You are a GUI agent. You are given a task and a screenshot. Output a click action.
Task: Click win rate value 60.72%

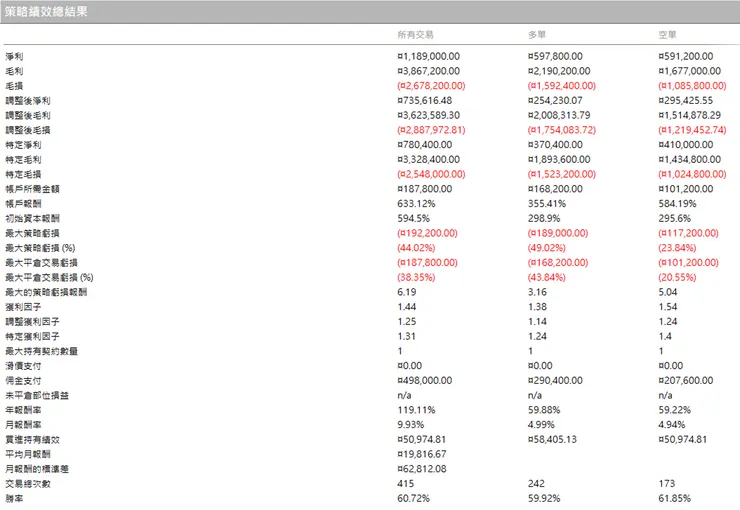point(413,498)
